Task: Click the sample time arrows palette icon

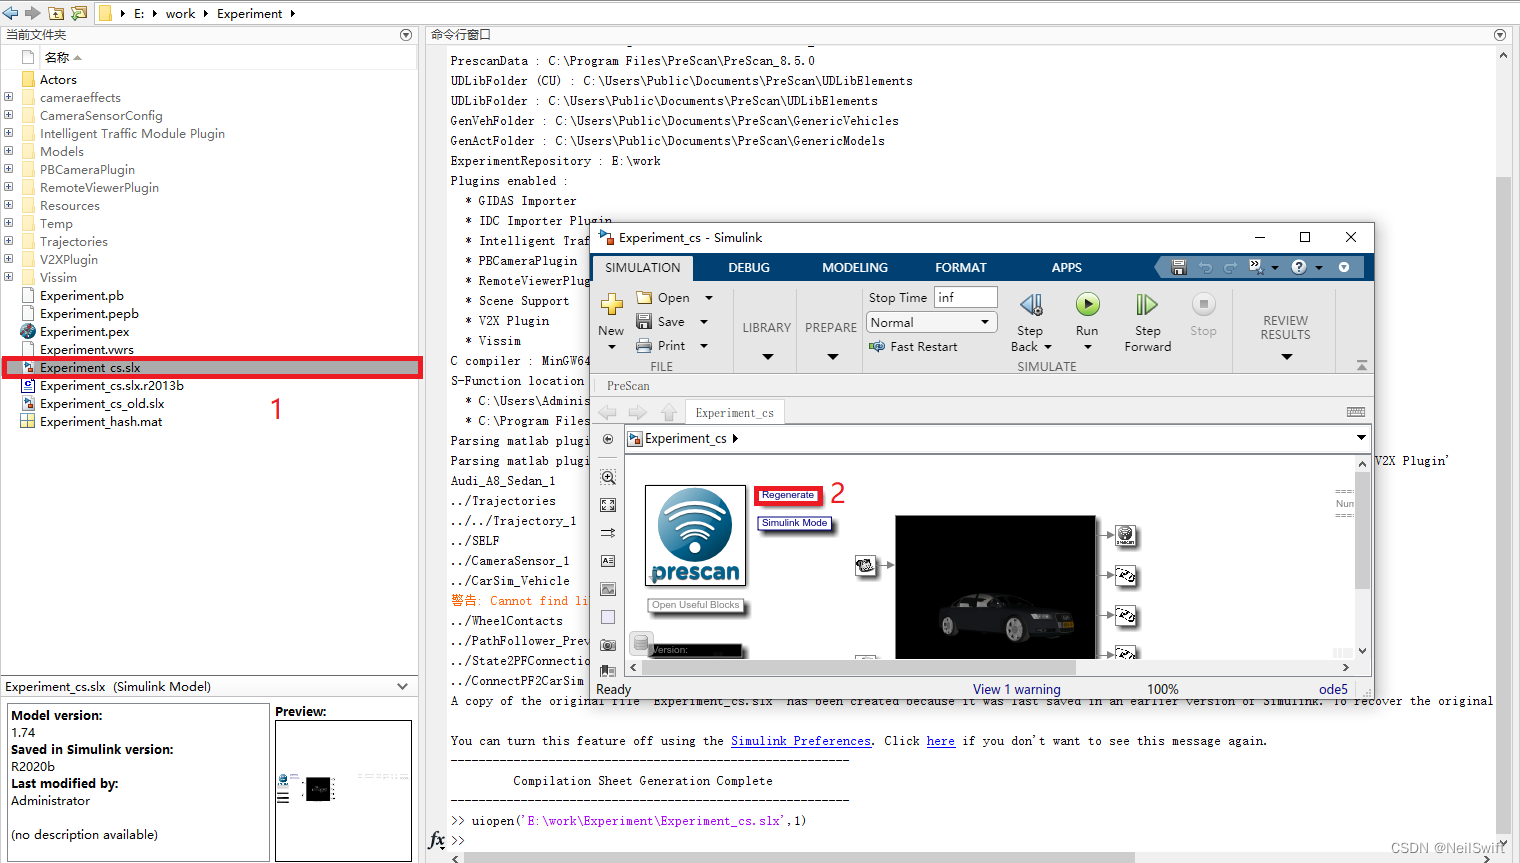Action: 608,534
